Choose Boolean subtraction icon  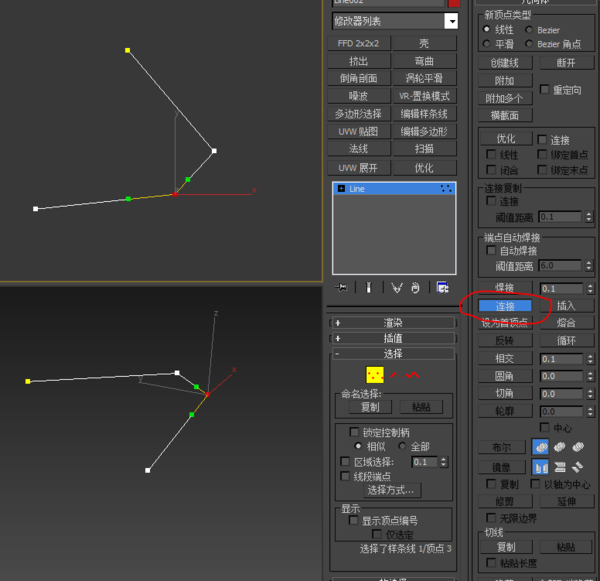coord(559,447)
